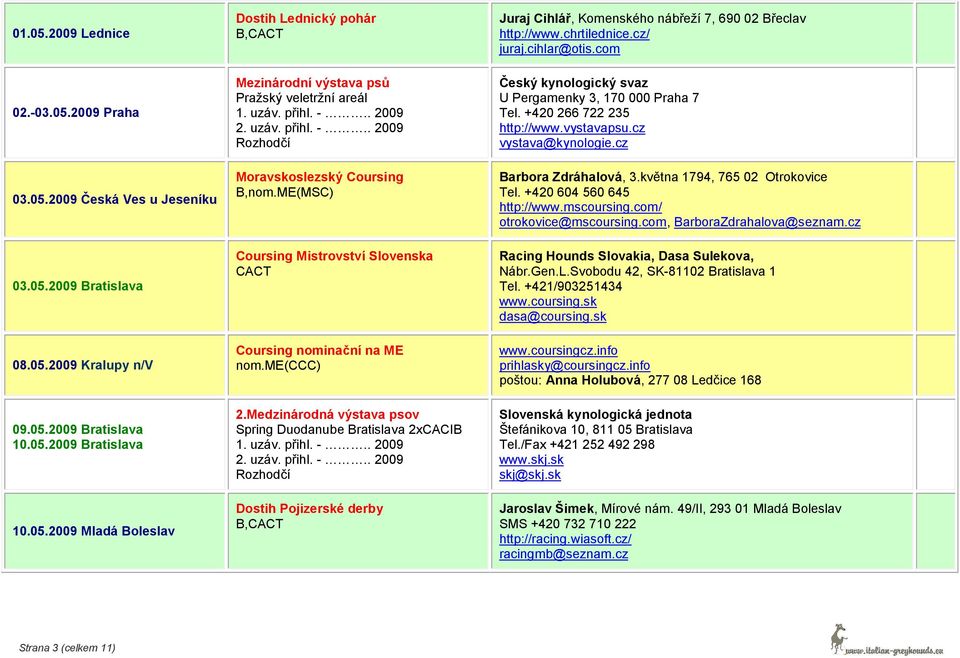Click the otrokovice@mscoursing.com email link

pyautogui.click(x=583, y=222)
